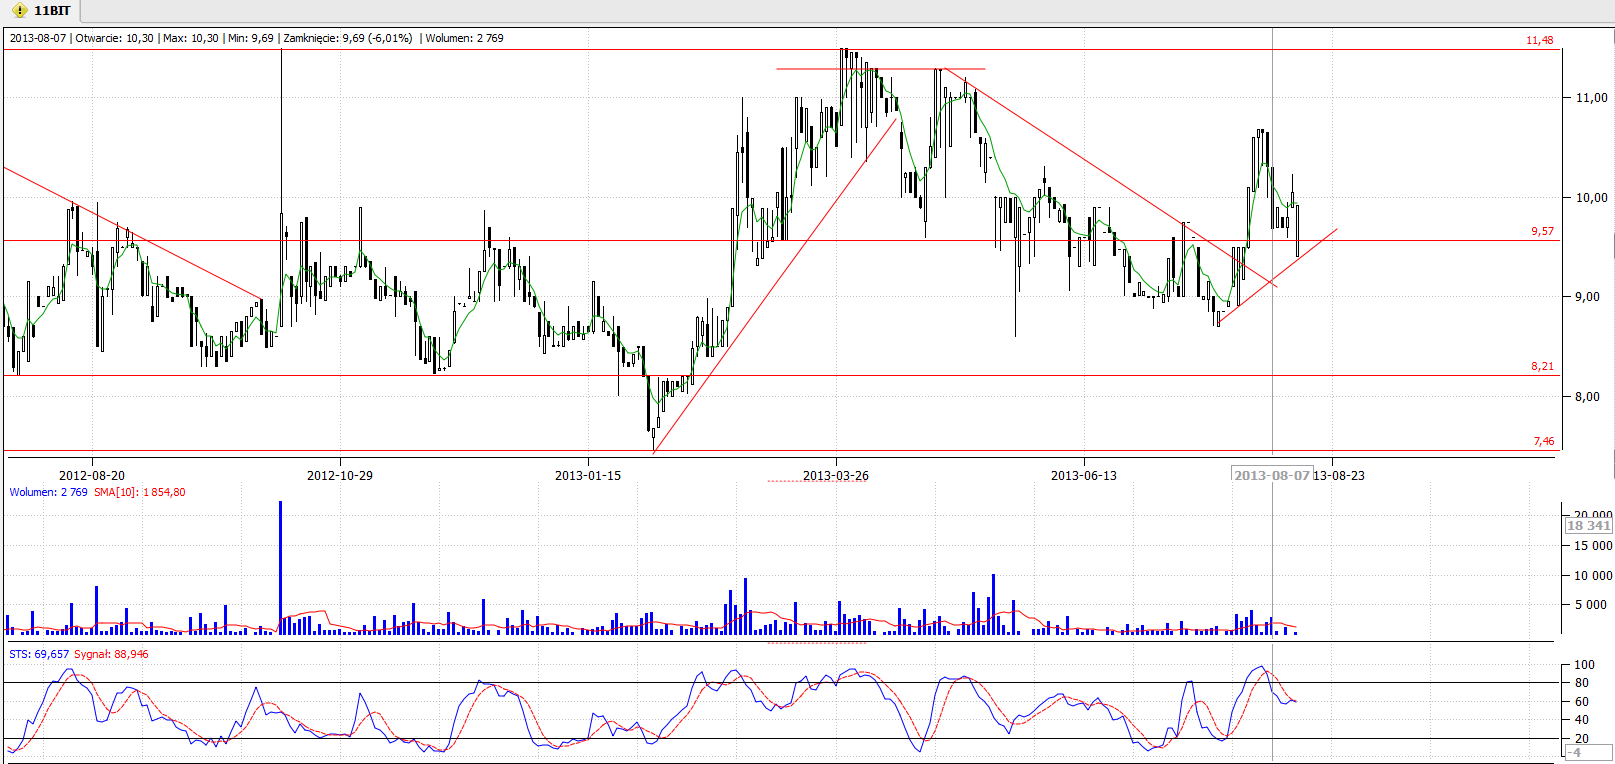Click the blue Wolumen: 2 769 panel legend

(48, 492)
